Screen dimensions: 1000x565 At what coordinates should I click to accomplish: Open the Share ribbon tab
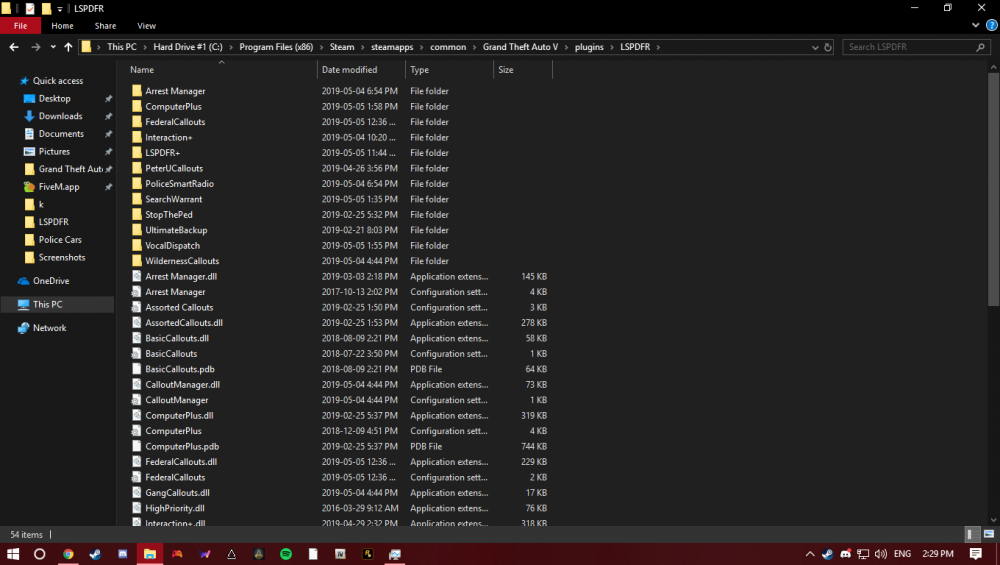[105, 26]
